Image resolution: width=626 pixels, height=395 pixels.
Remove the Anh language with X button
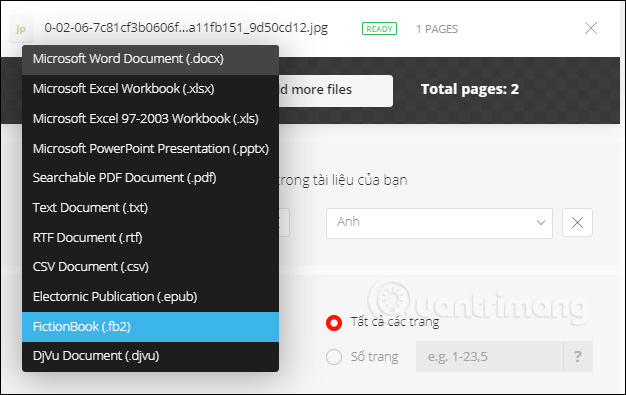pyautogui.click(x=577, y=223)
